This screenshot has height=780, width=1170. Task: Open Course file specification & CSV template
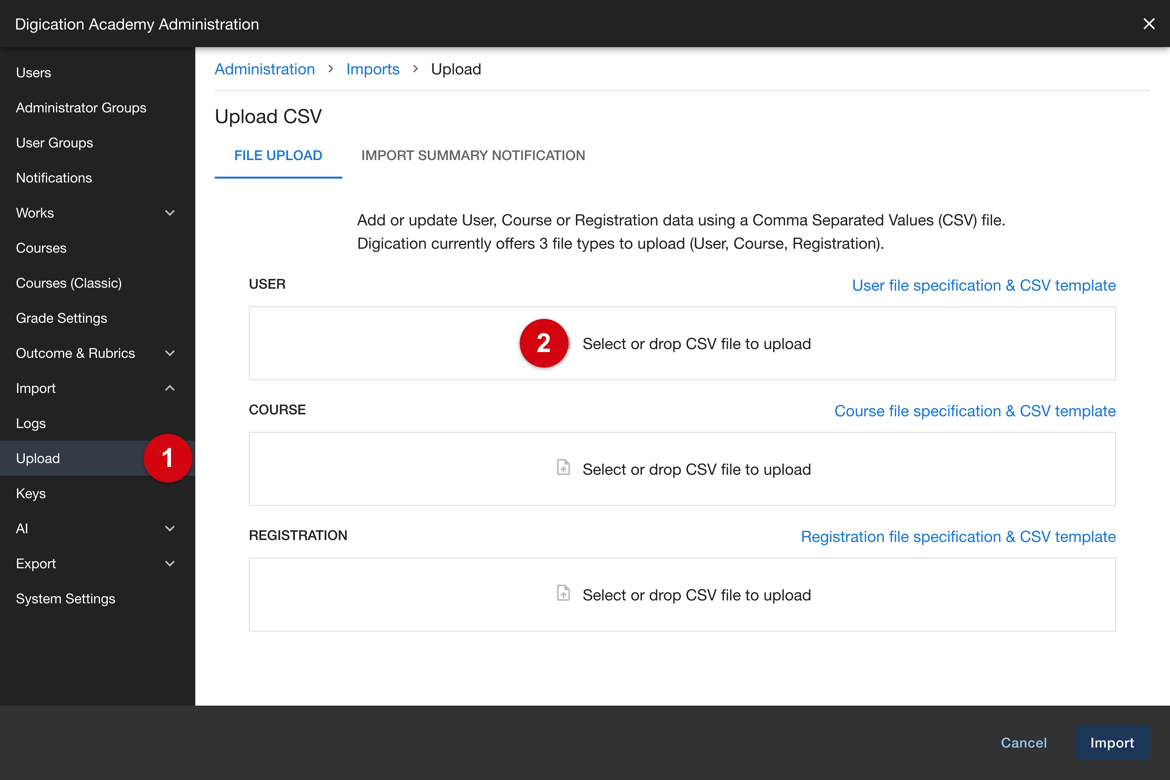(975, 411)
